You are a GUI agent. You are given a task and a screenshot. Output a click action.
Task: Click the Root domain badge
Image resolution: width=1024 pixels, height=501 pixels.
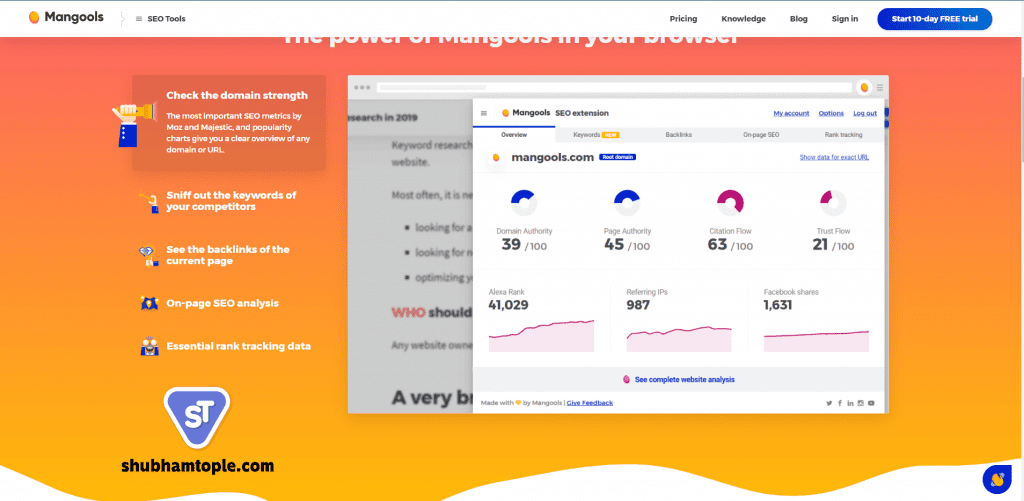(x=617, y=157)
